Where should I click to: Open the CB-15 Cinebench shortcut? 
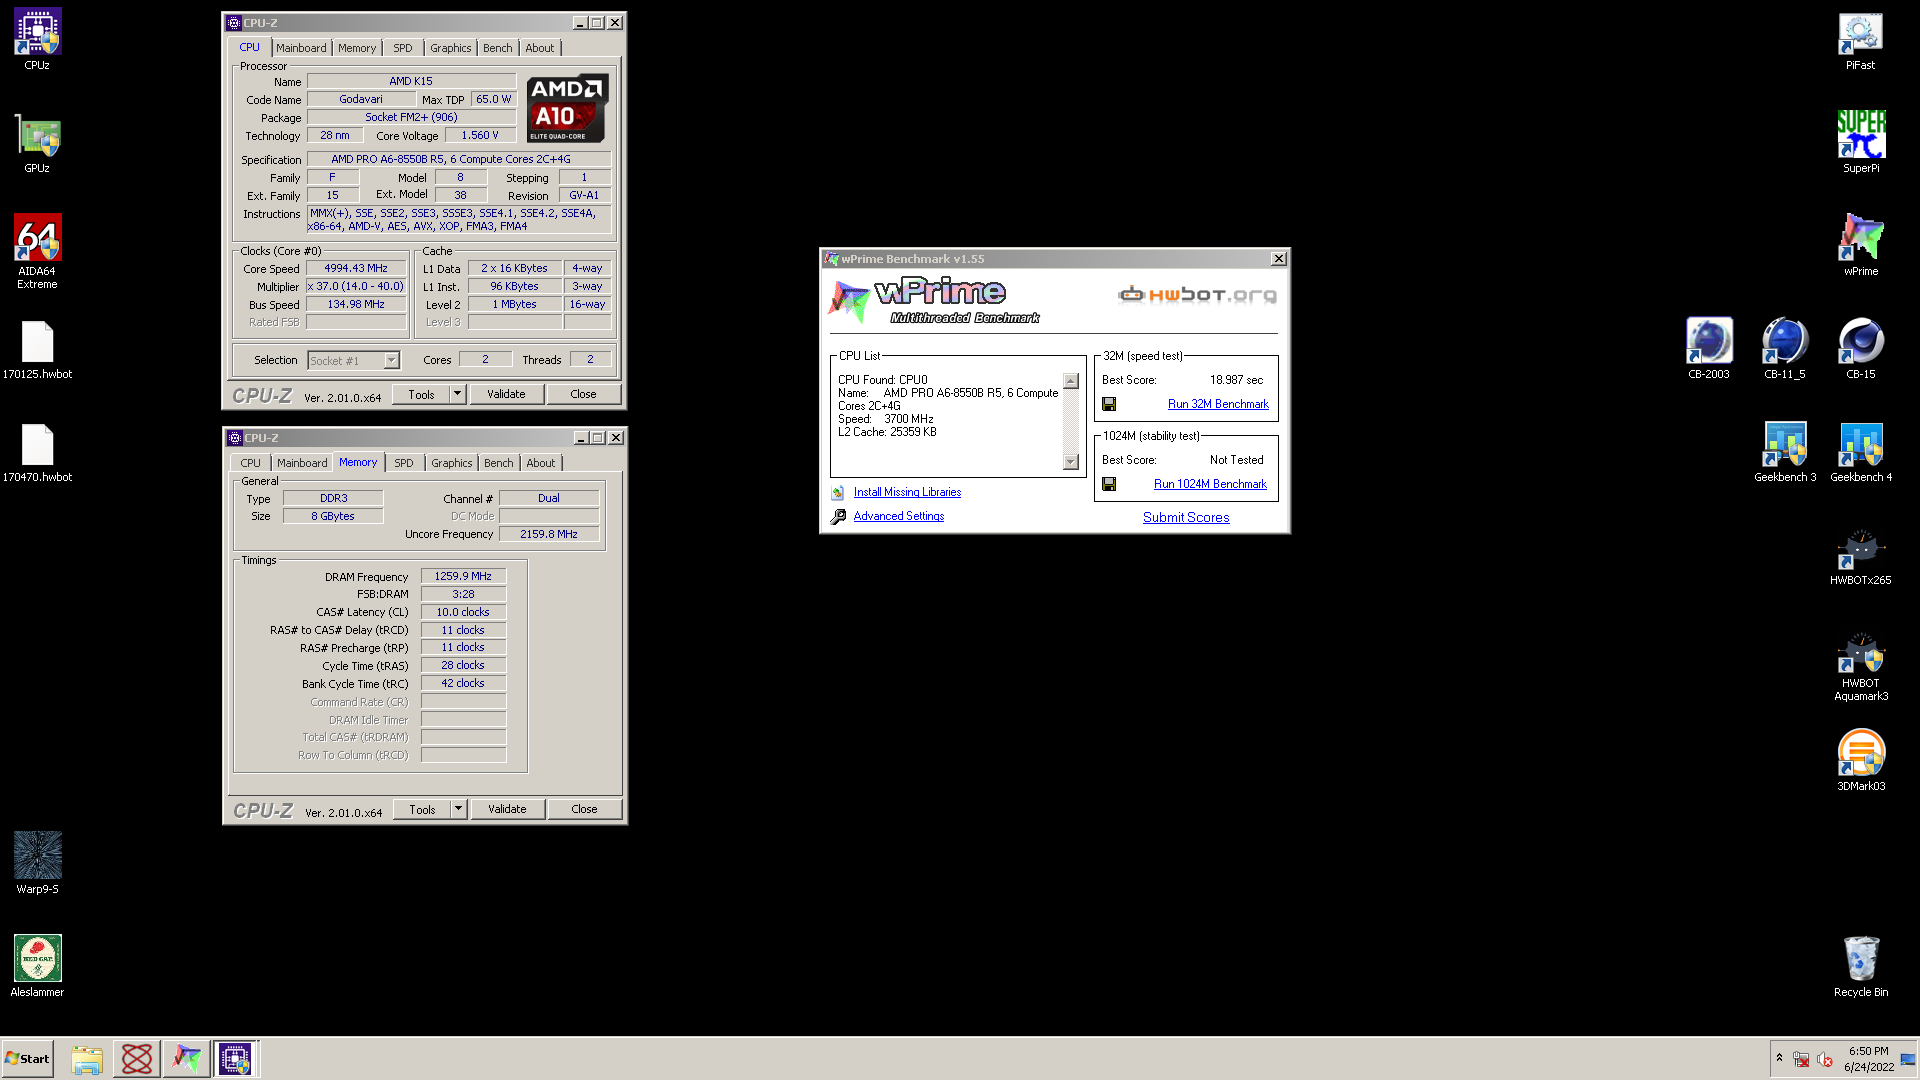pyautogui.click(x=1860, y=348)
